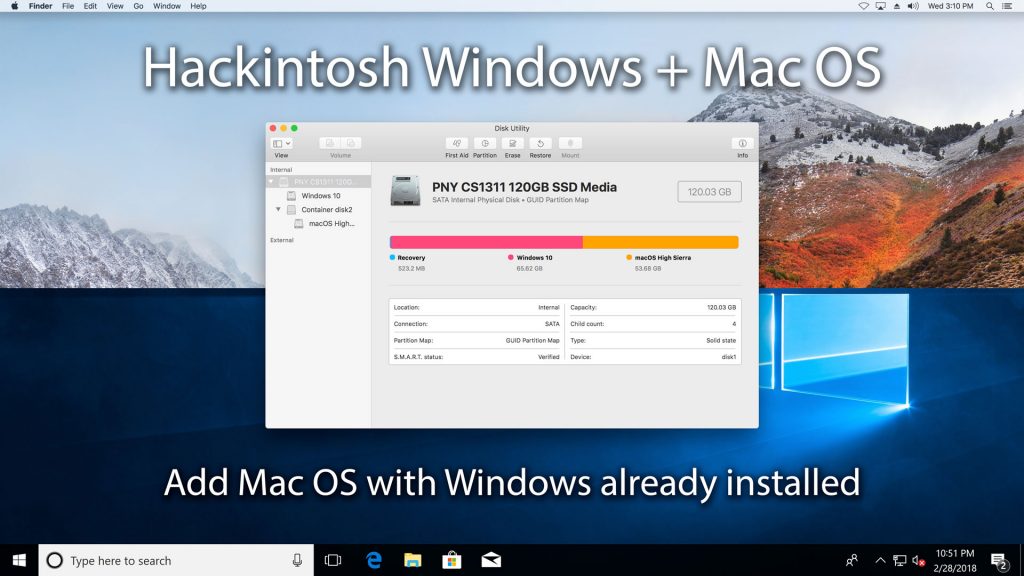Select the Windows 10 volume in the sidebar
Screen dimensions: 1024x576
319,196
